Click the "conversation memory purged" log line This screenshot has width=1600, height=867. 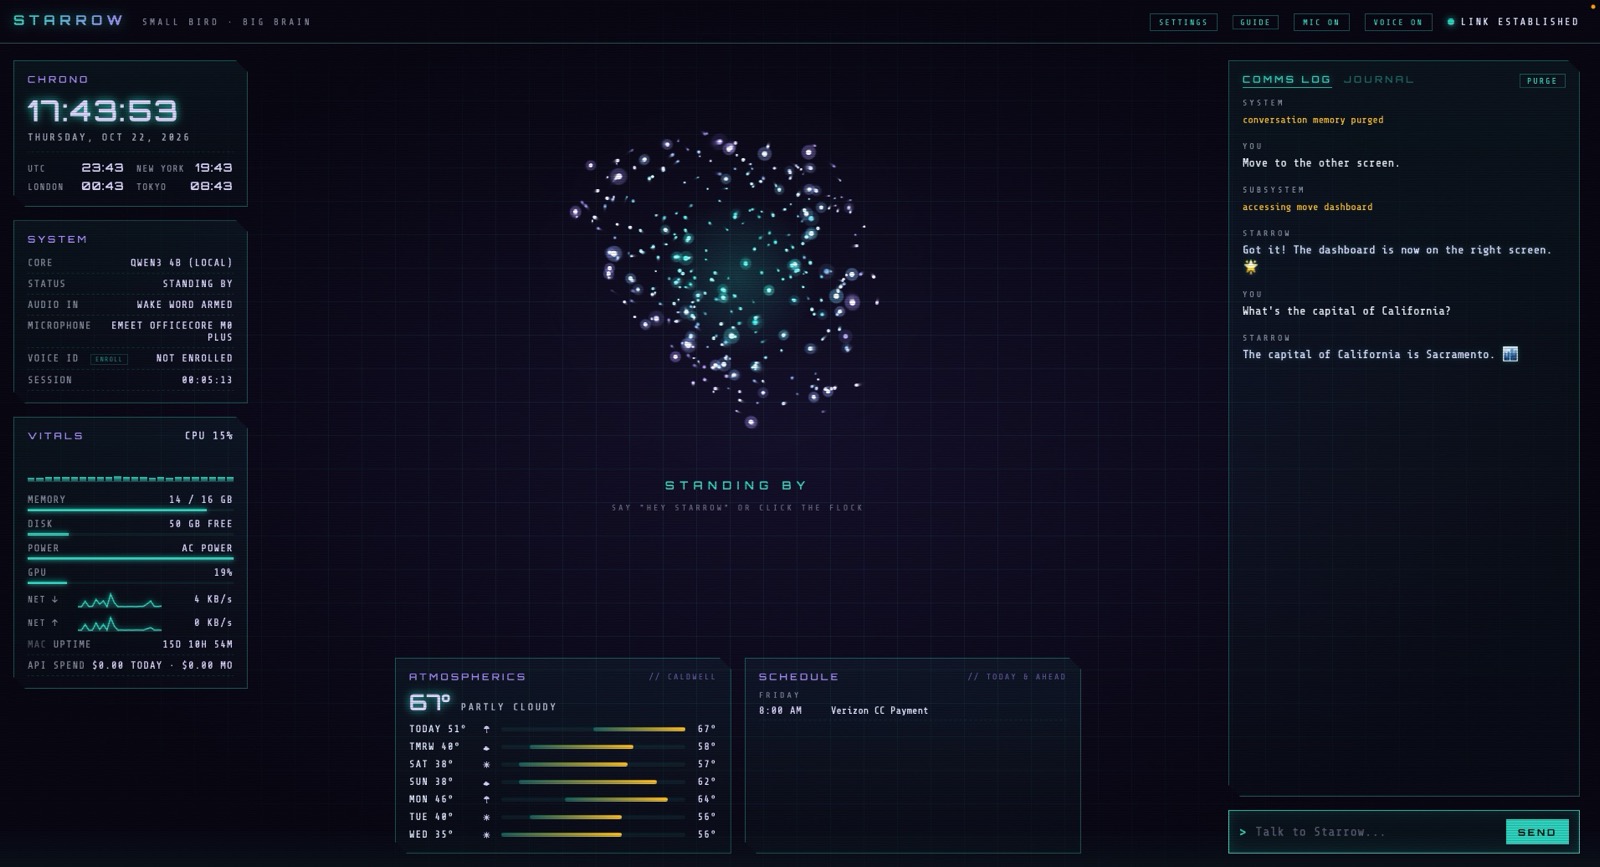(x=1313, y=120)
